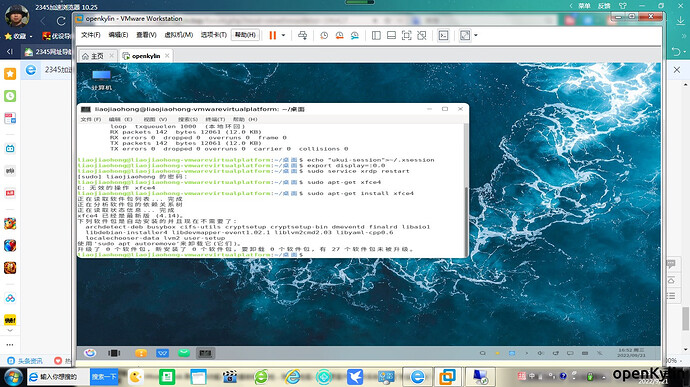This screenshot has width=690, height=387.
Task: Click the Windows Start button
Action: 13,377
